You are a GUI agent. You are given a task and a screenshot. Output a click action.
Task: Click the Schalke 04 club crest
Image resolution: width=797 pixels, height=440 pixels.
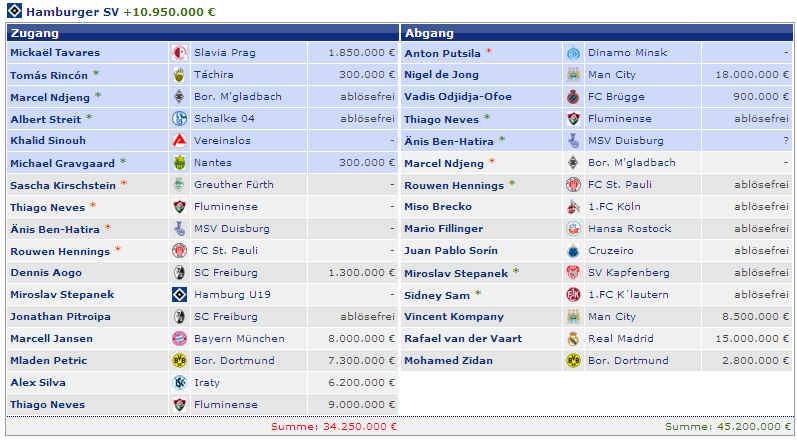tap(180, 119)
